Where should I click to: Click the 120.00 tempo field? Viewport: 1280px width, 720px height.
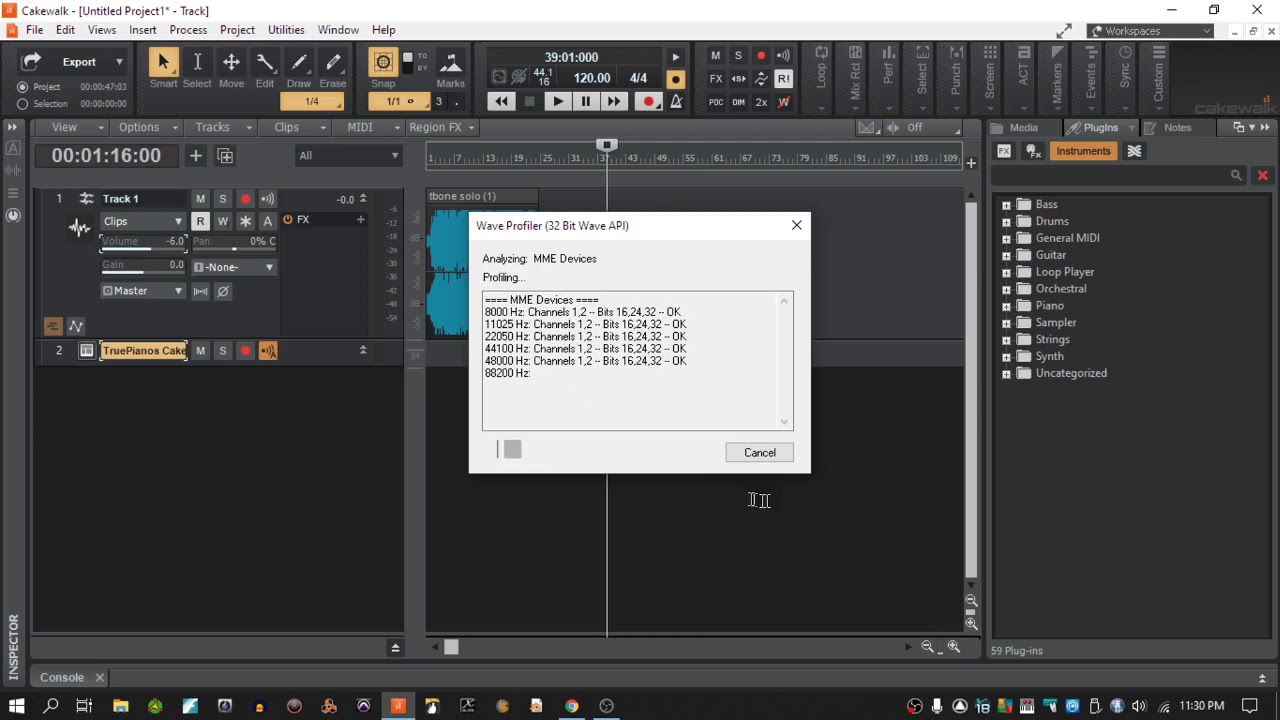592,78
